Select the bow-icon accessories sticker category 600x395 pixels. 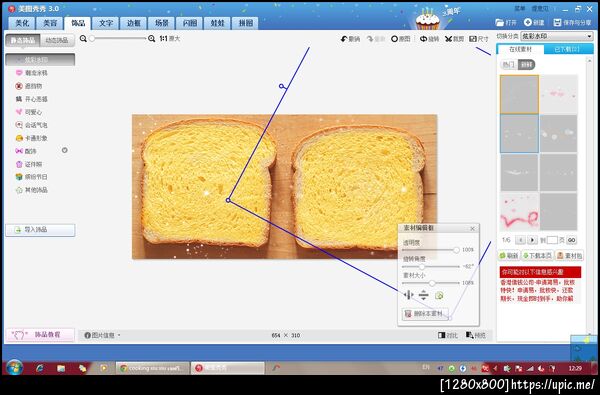[x=26, y=151]
